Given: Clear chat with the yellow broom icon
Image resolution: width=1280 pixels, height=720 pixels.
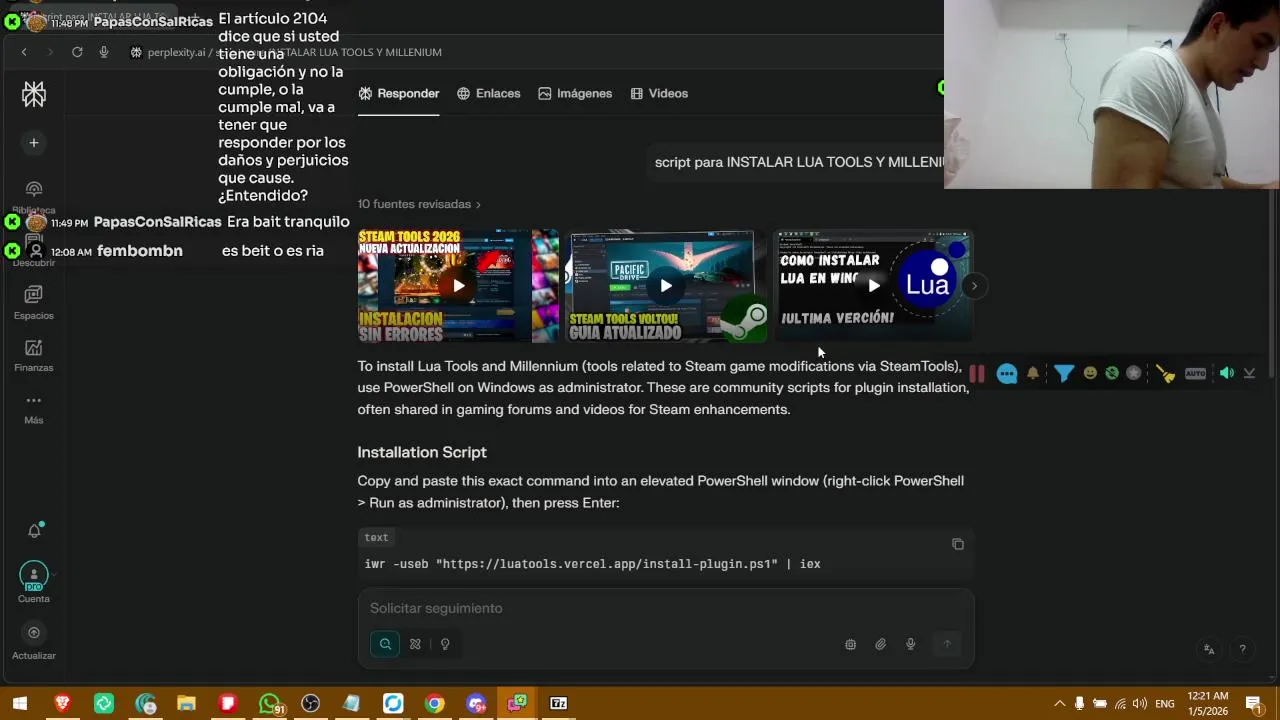Looking at the screenshot, I should coord(1165,374).
